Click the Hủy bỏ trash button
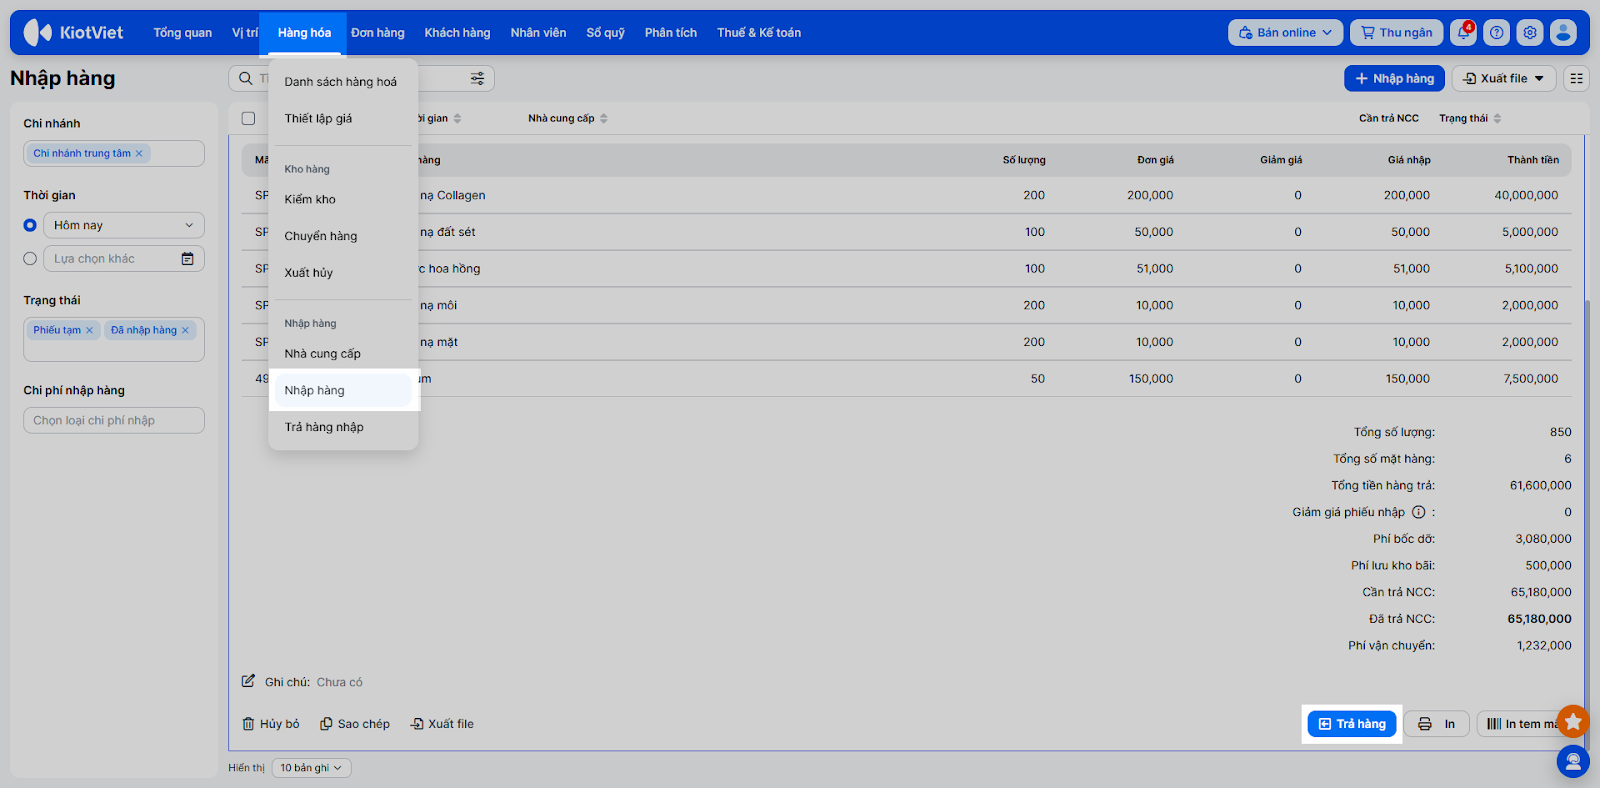The image size is (1600, 788). click(271, 724)
